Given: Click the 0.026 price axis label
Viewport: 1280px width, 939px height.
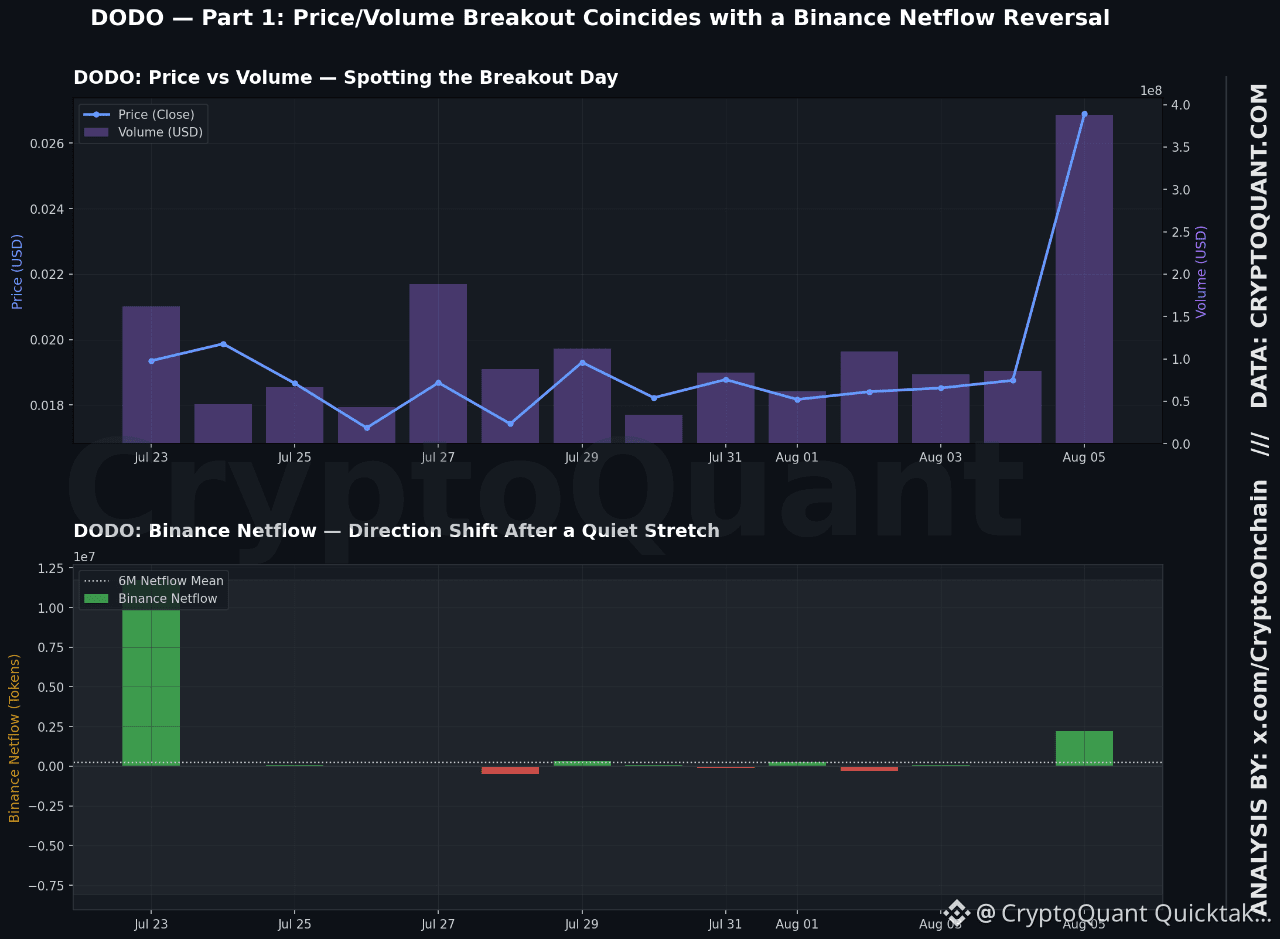Looking at the screenshot, I should pyautogui.click(x=47, y=144).
